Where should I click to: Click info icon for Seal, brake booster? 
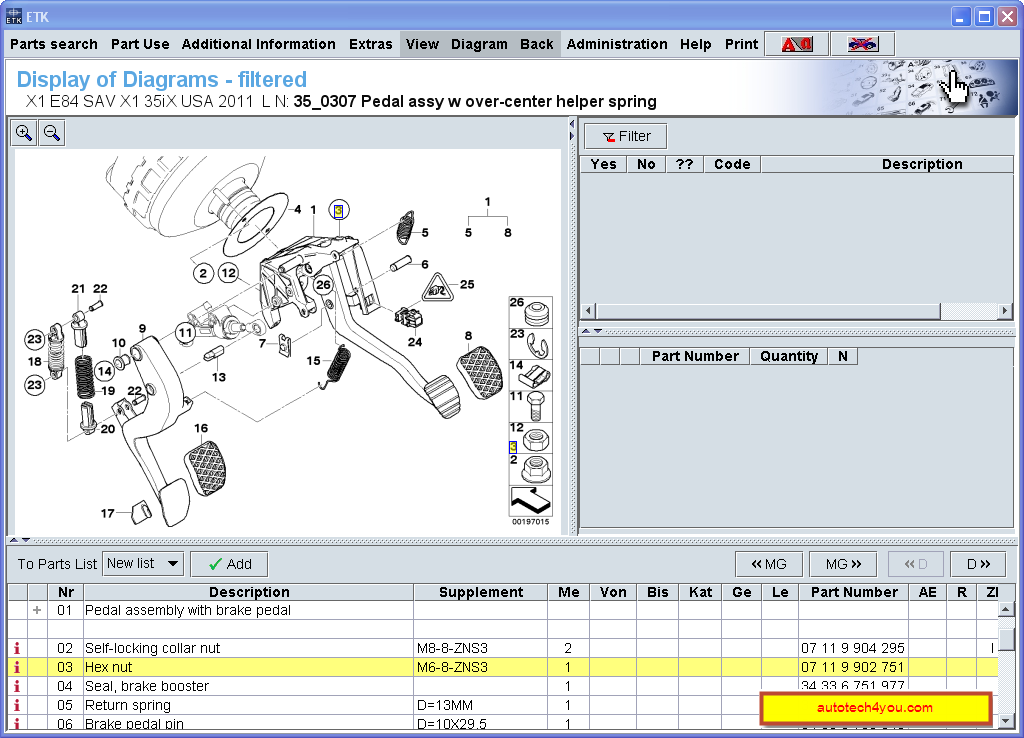click(x=17, y=686)
